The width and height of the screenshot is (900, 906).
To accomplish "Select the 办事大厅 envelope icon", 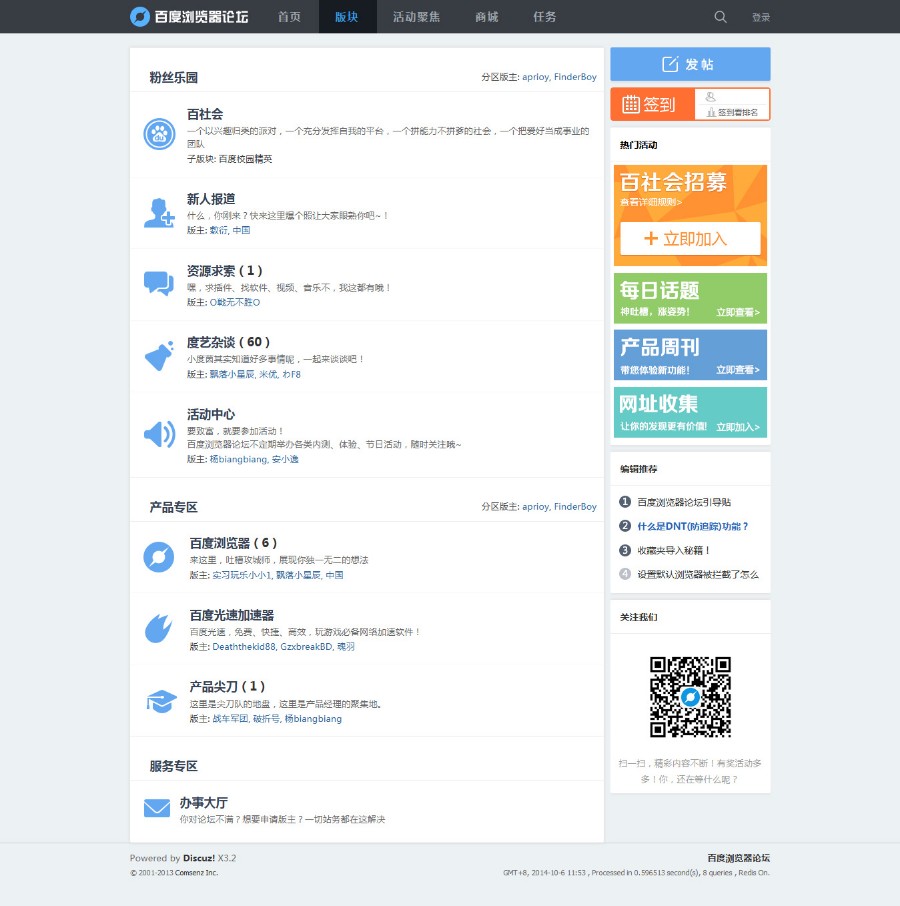I will click(x=157, y=808).
